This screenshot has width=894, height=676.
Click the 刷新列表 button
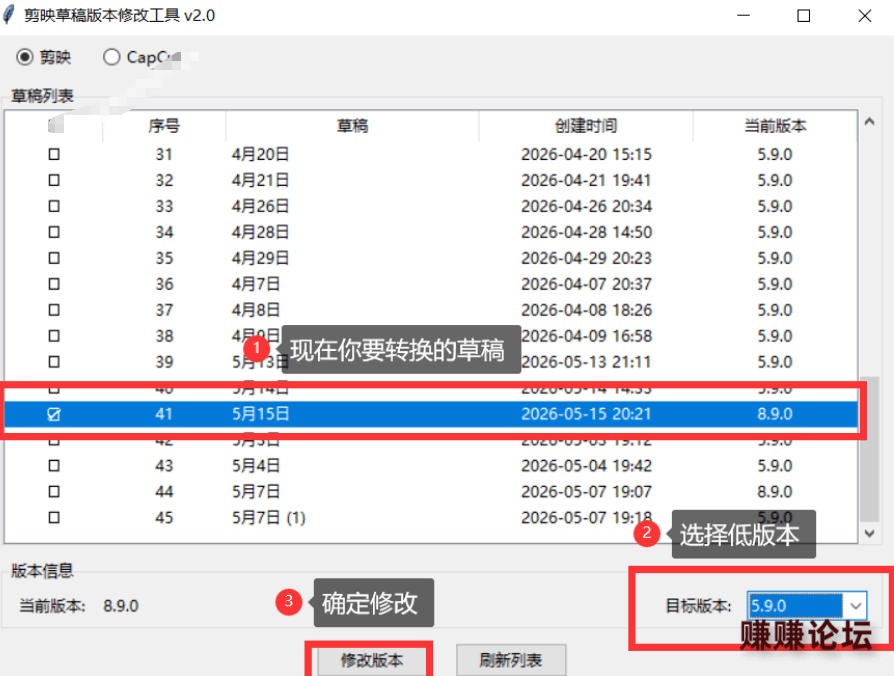coord(511,660)
